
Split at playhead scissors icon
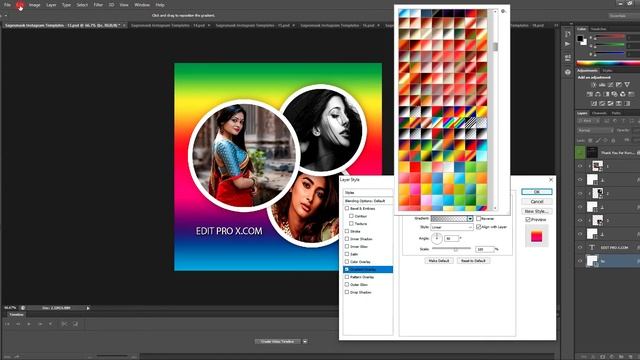pyautogui.click(x=64, y=324)
